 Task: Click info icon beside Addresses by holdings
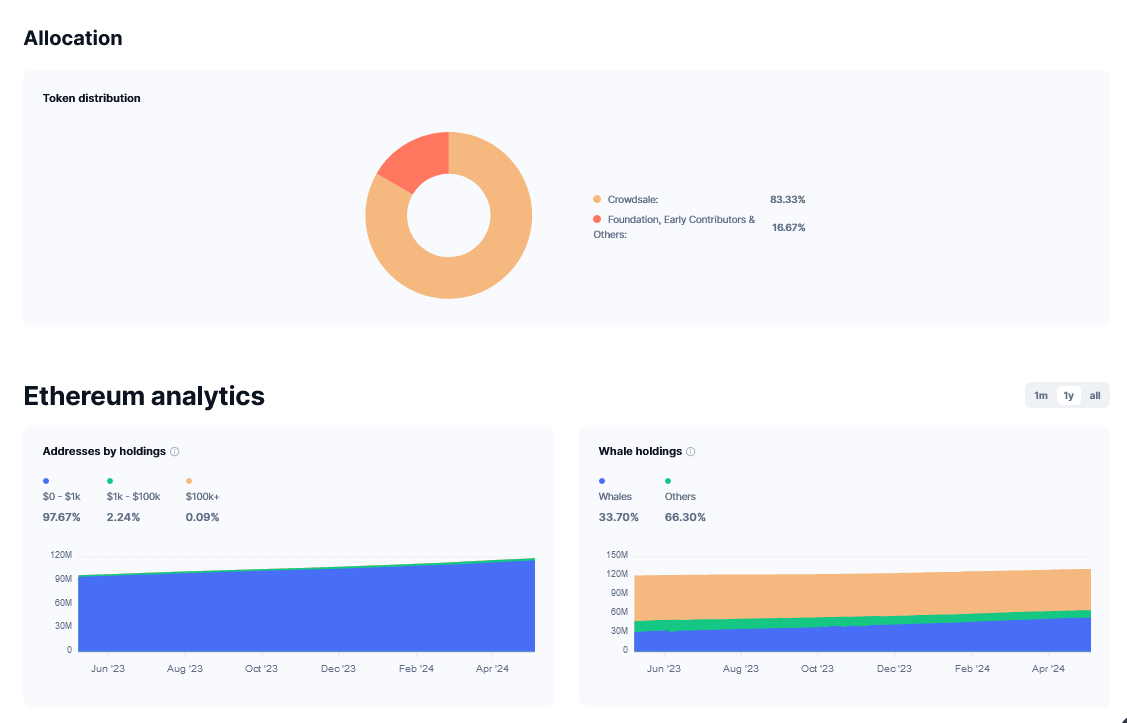click(x=175, y=452)
